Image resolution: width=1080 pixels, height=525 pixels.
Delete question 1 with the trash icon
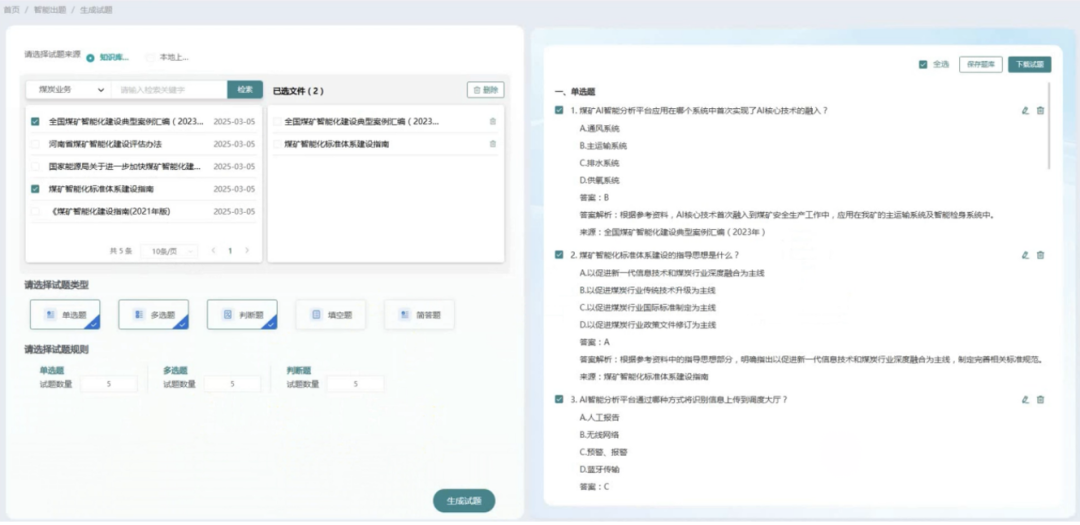[x=1040, y=110]
